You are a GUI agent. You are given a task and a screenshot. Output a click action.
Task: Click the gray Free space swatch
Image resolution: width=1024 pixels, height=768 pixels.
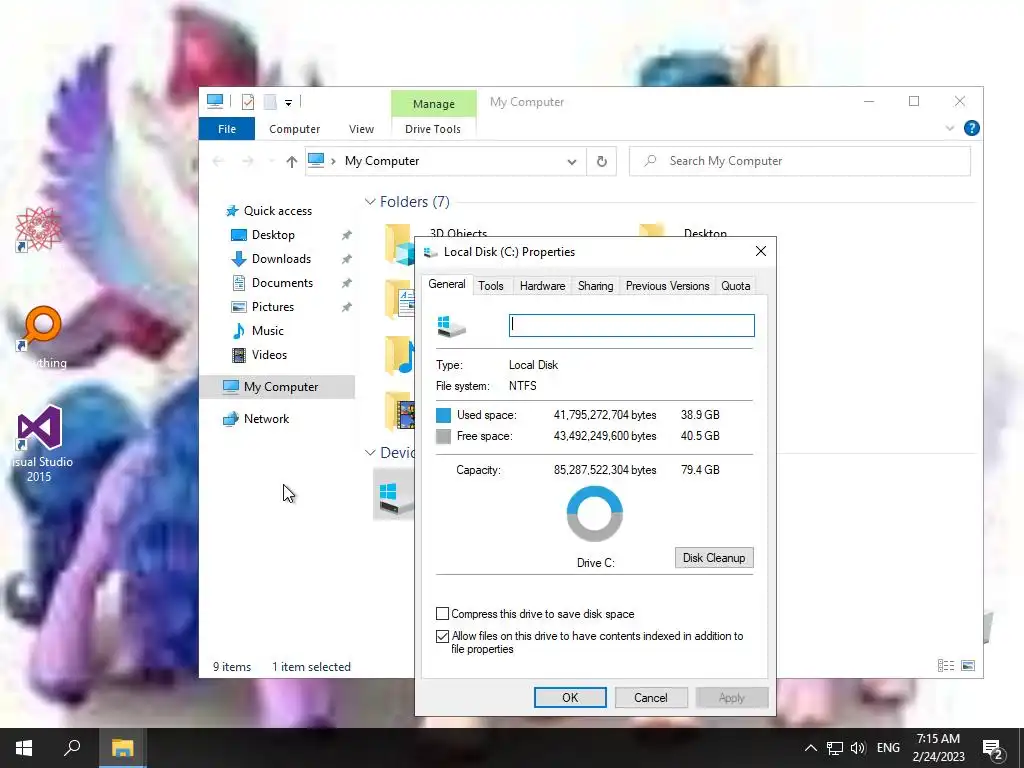pos(443,436)
